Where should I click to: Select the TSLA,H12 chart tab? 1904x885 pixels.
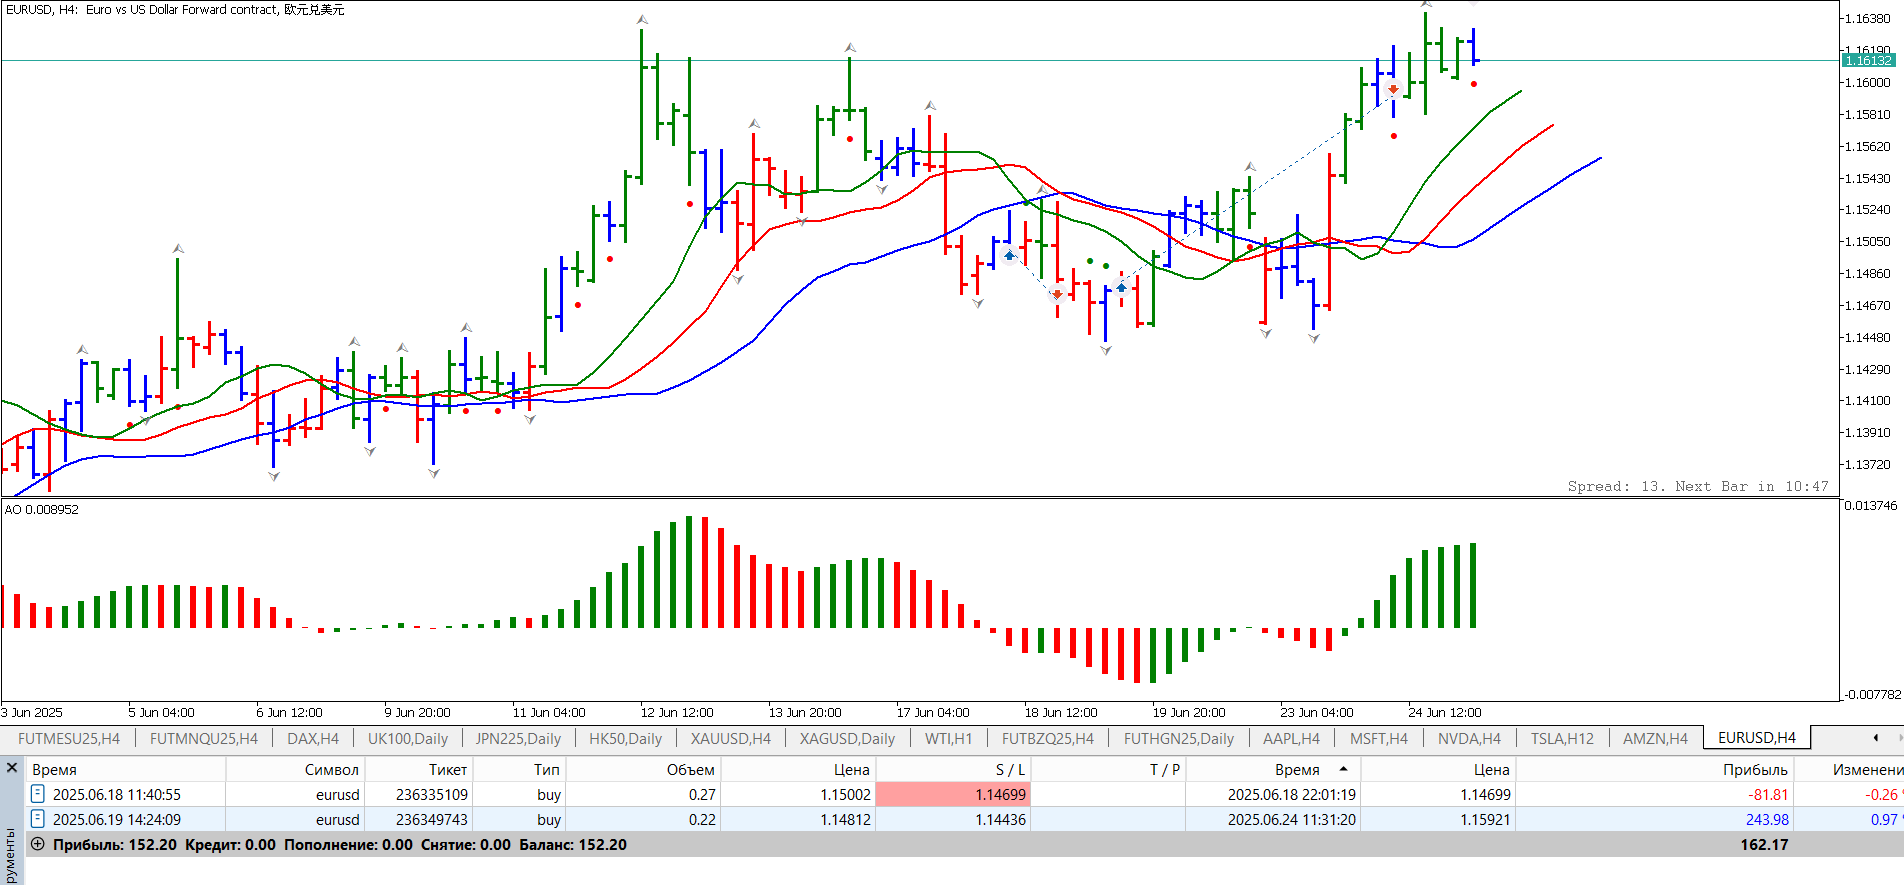pyautogui.click(x=1561, y=738)
